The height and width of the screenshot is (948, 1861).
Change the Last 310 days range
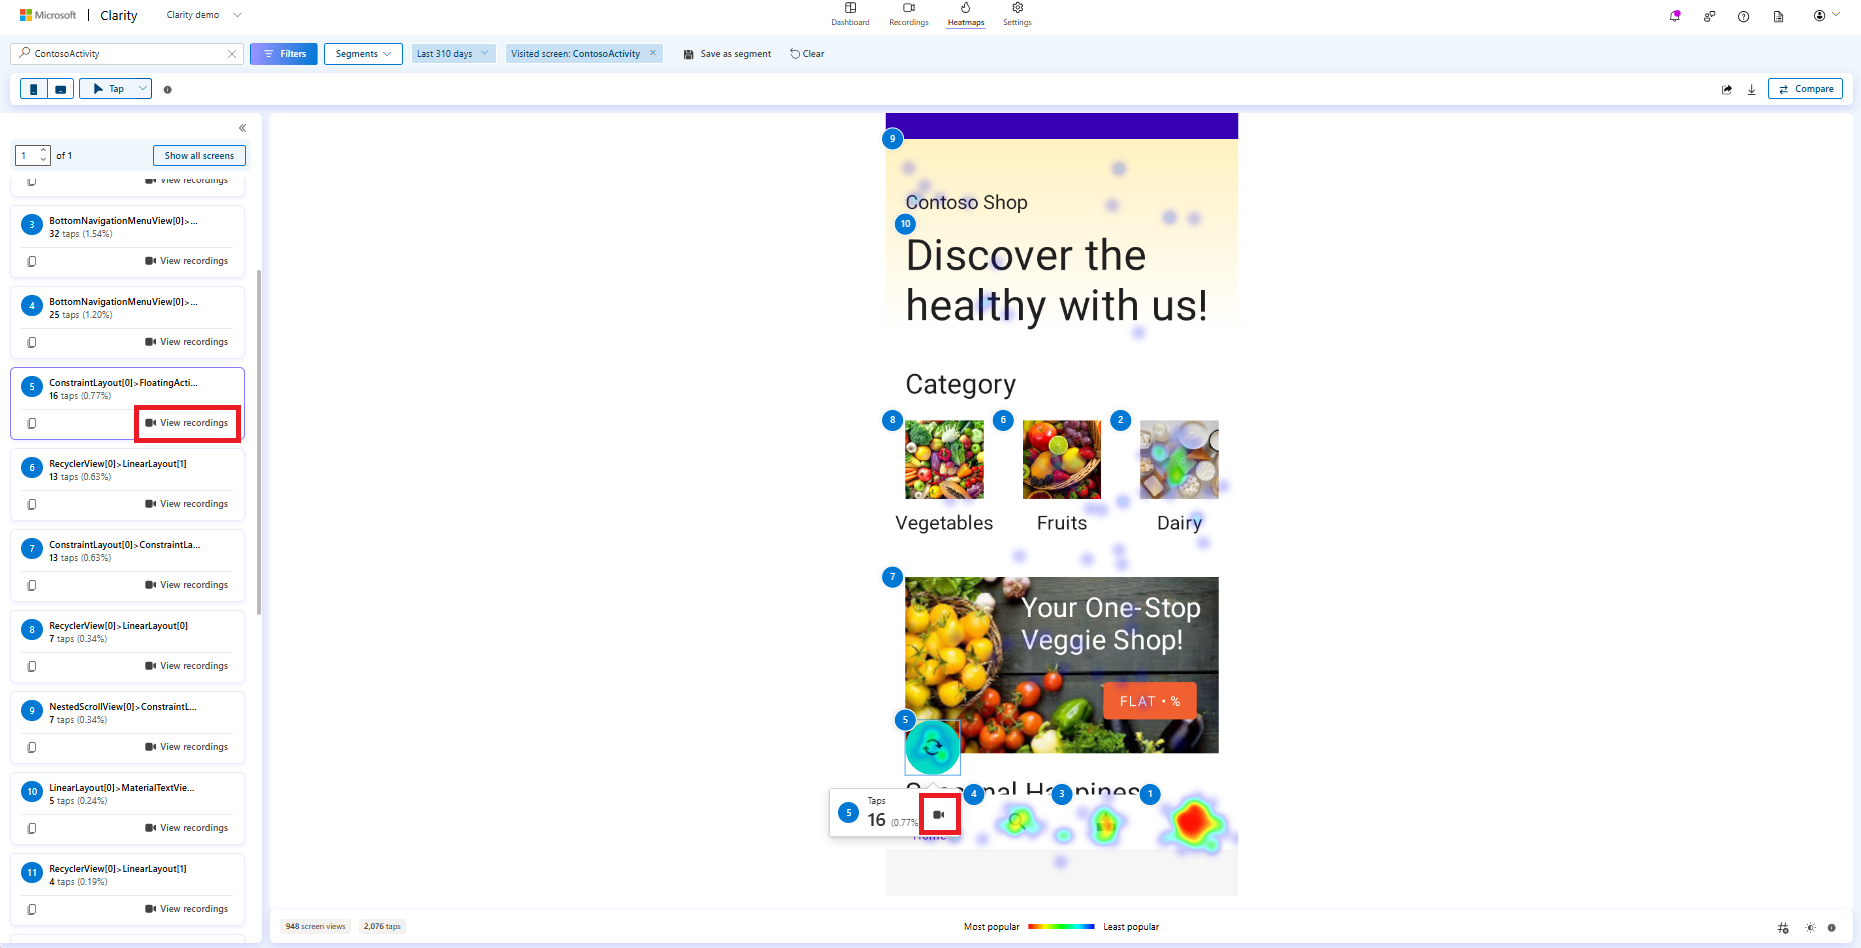coord(453,54)
